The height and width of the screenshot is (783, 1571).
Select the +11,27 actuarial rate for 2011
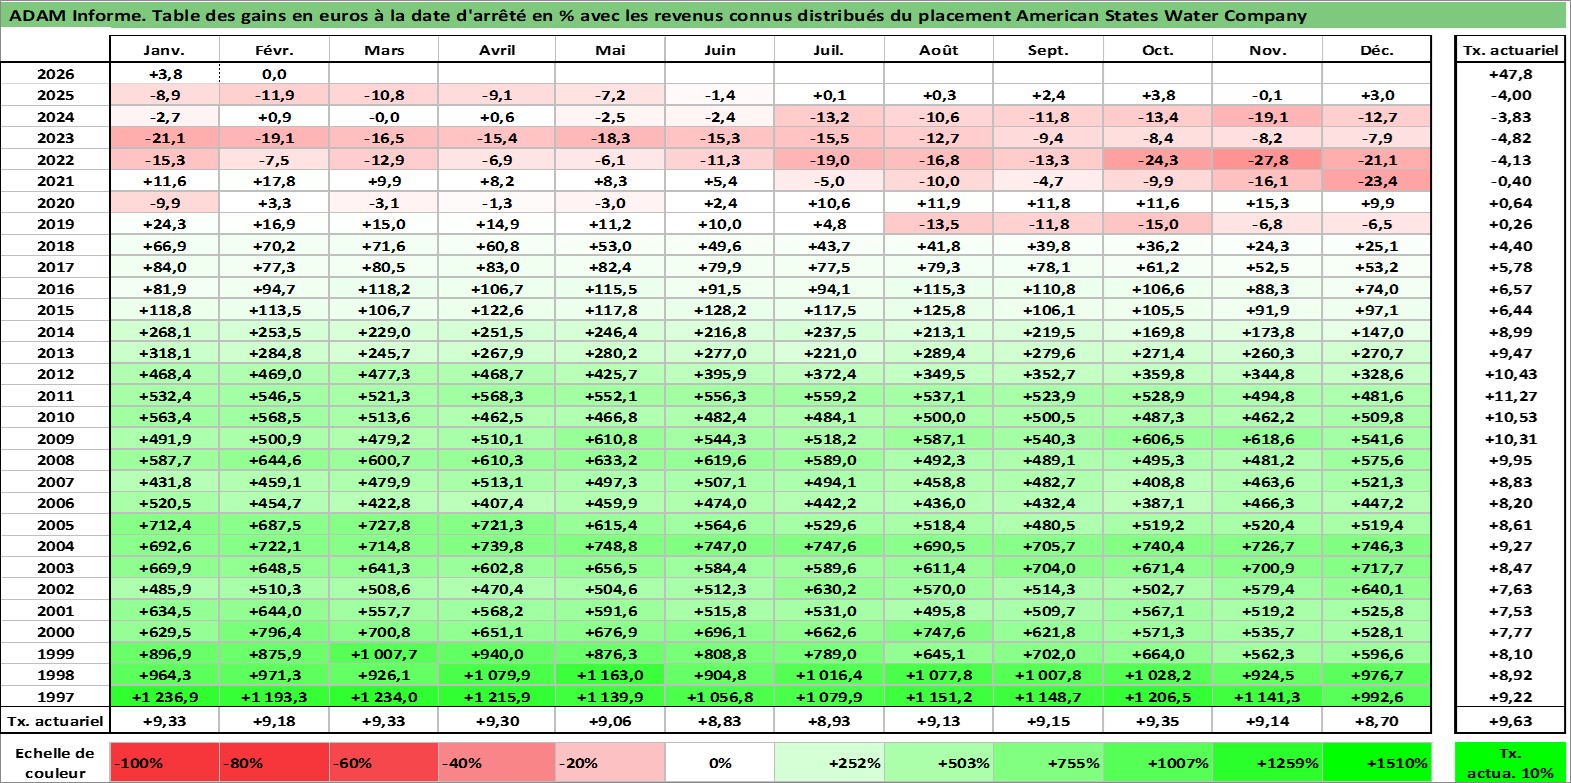pos(1510,396)
